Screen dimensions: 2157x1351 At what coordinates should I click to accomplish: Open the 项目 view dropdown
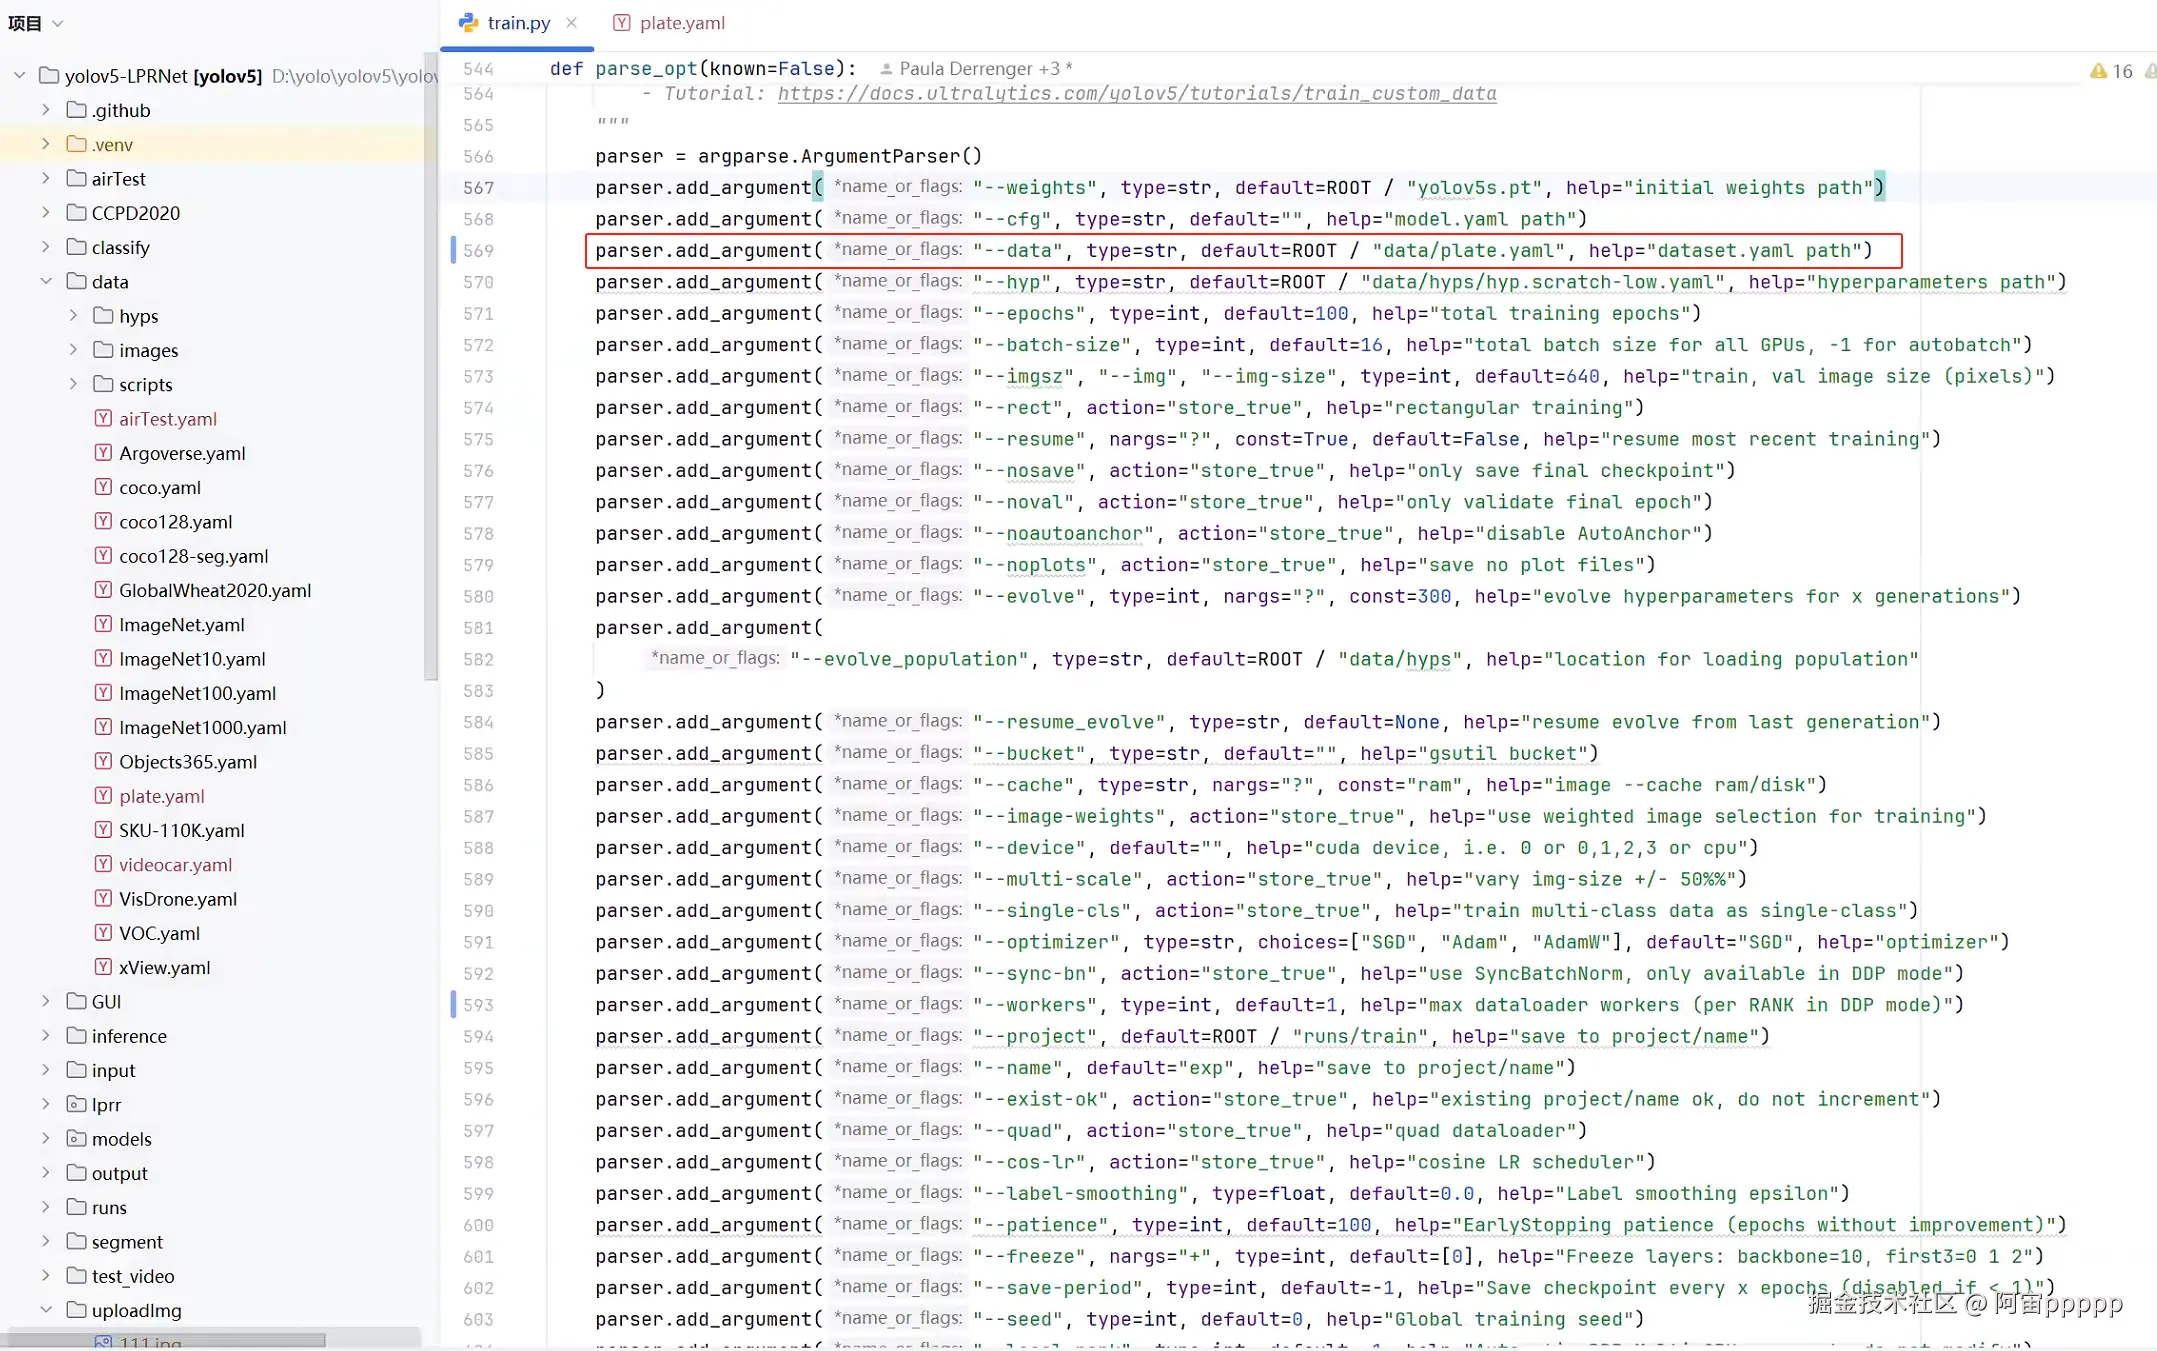[x=57, y=23]
